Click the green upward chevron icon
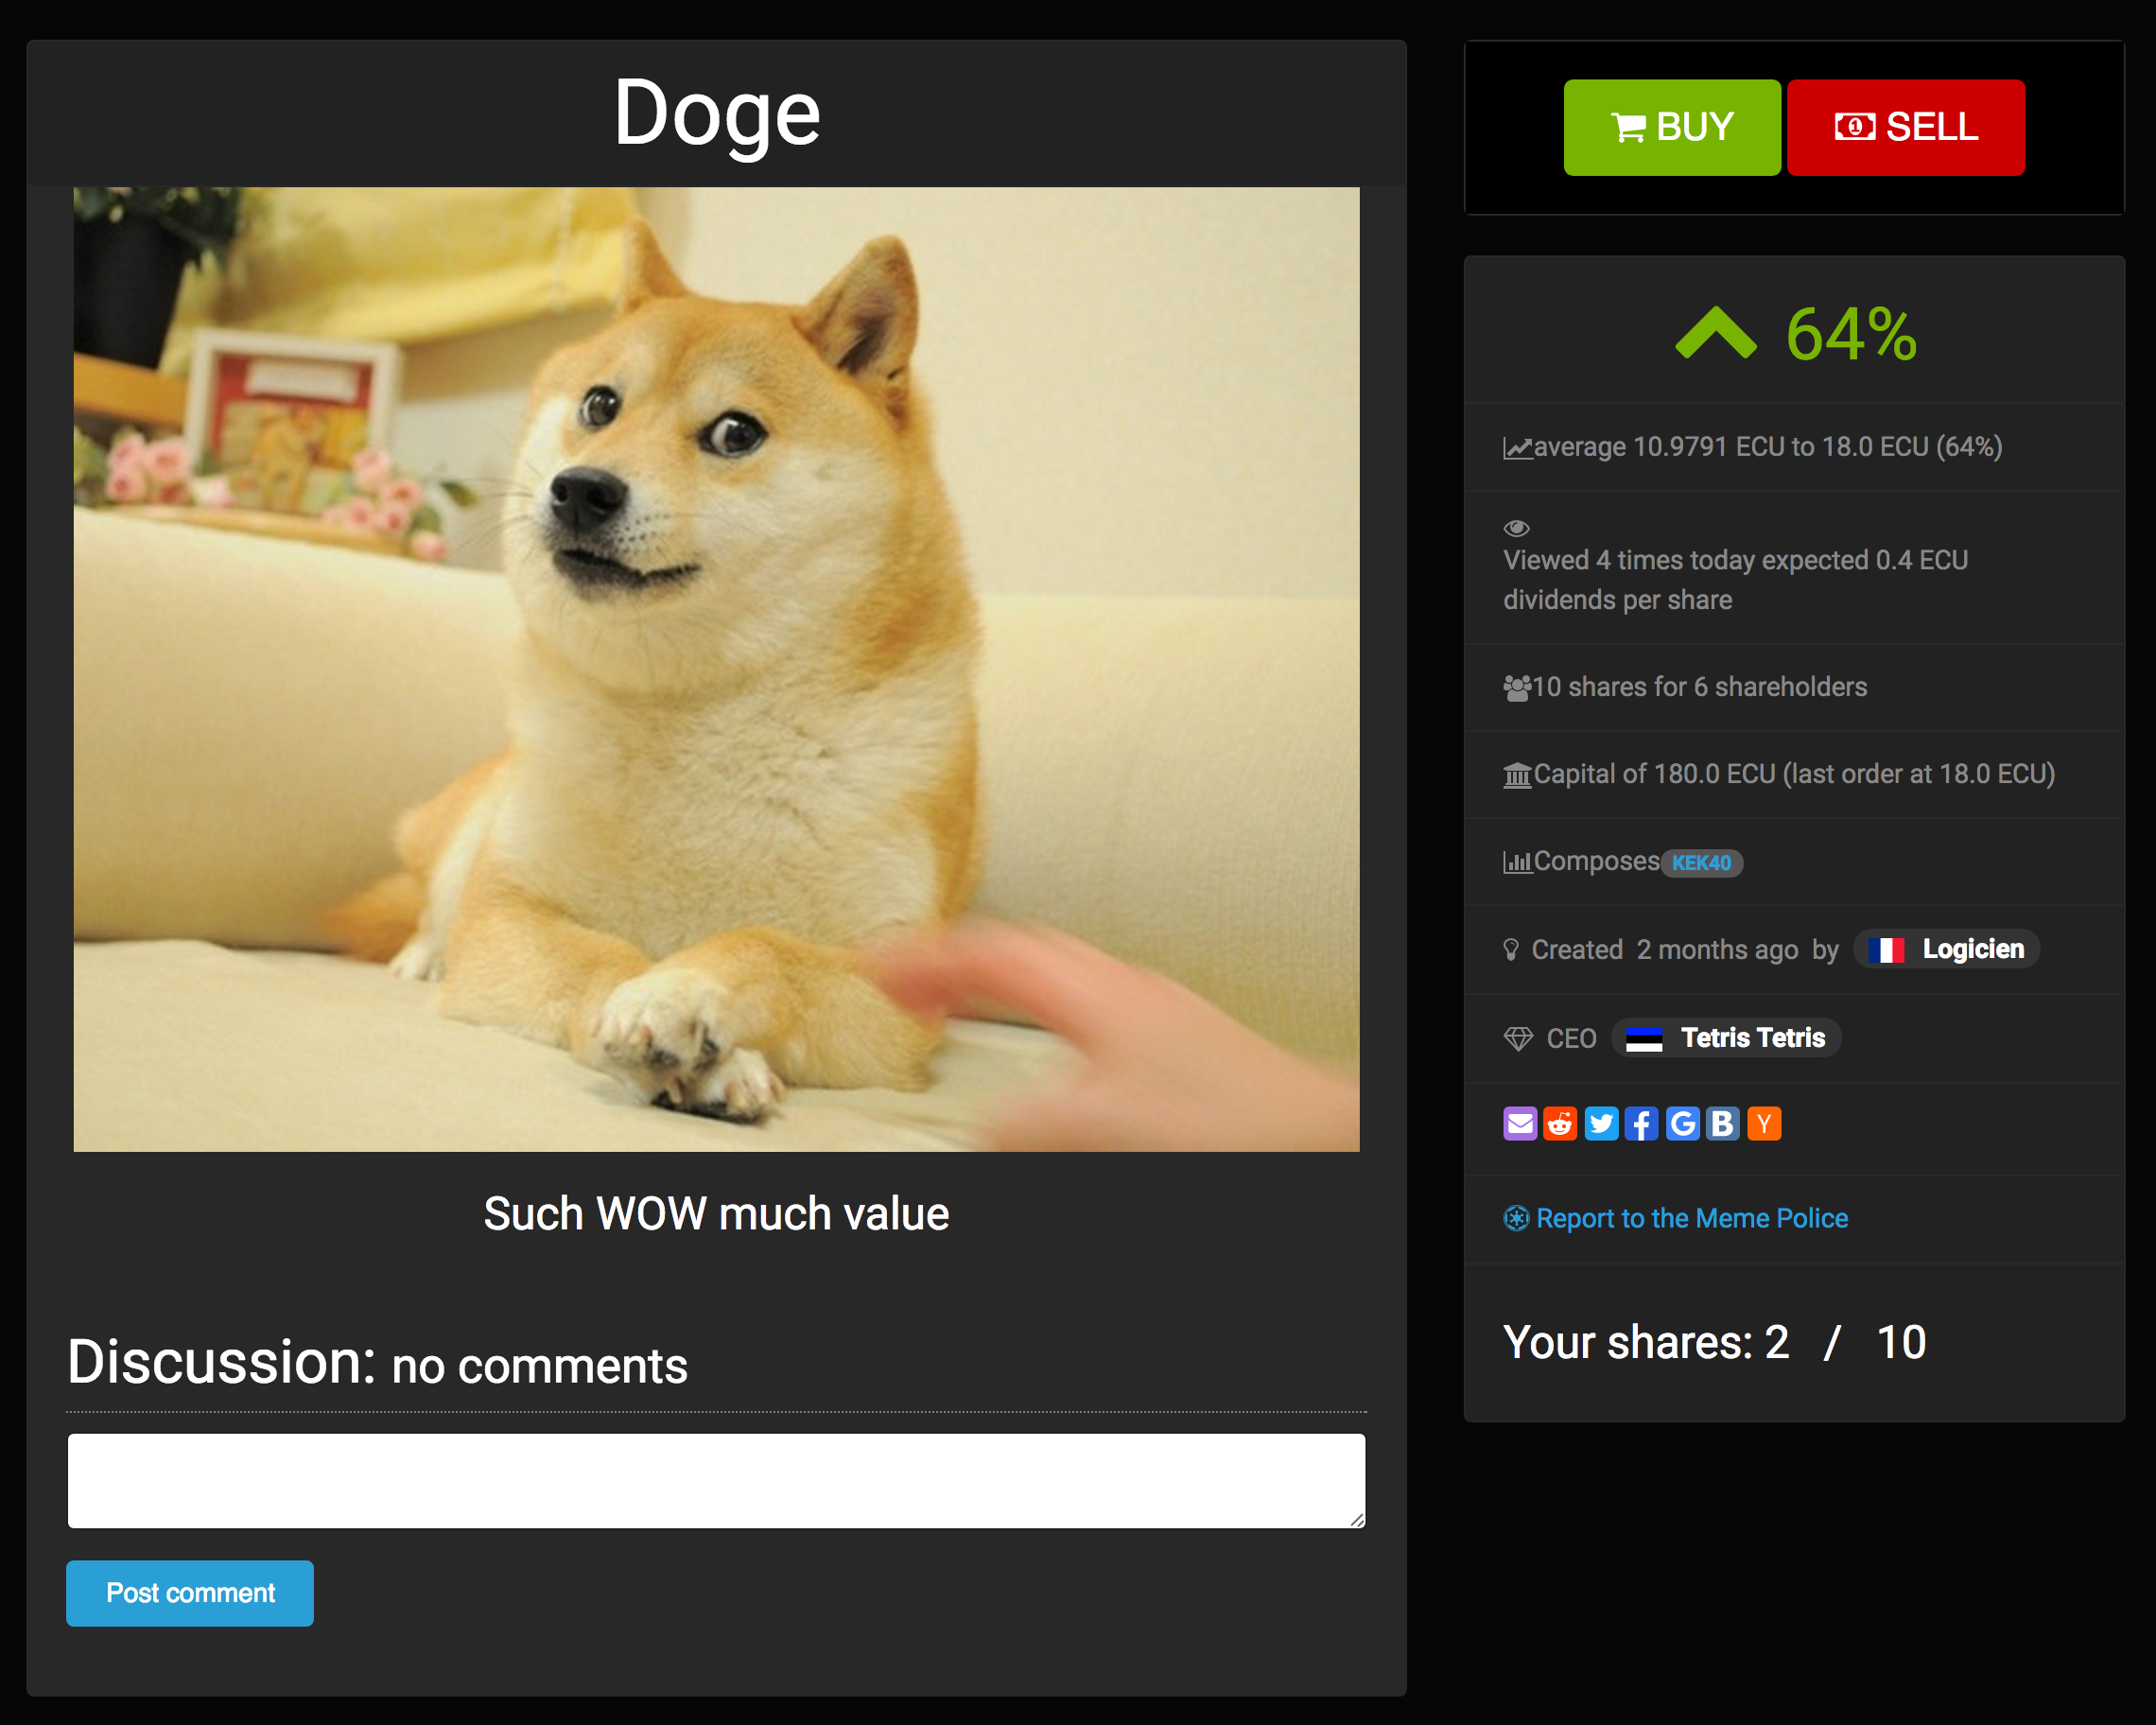Screen dimensions: 2156x1725 click(x=1716, y=333)
